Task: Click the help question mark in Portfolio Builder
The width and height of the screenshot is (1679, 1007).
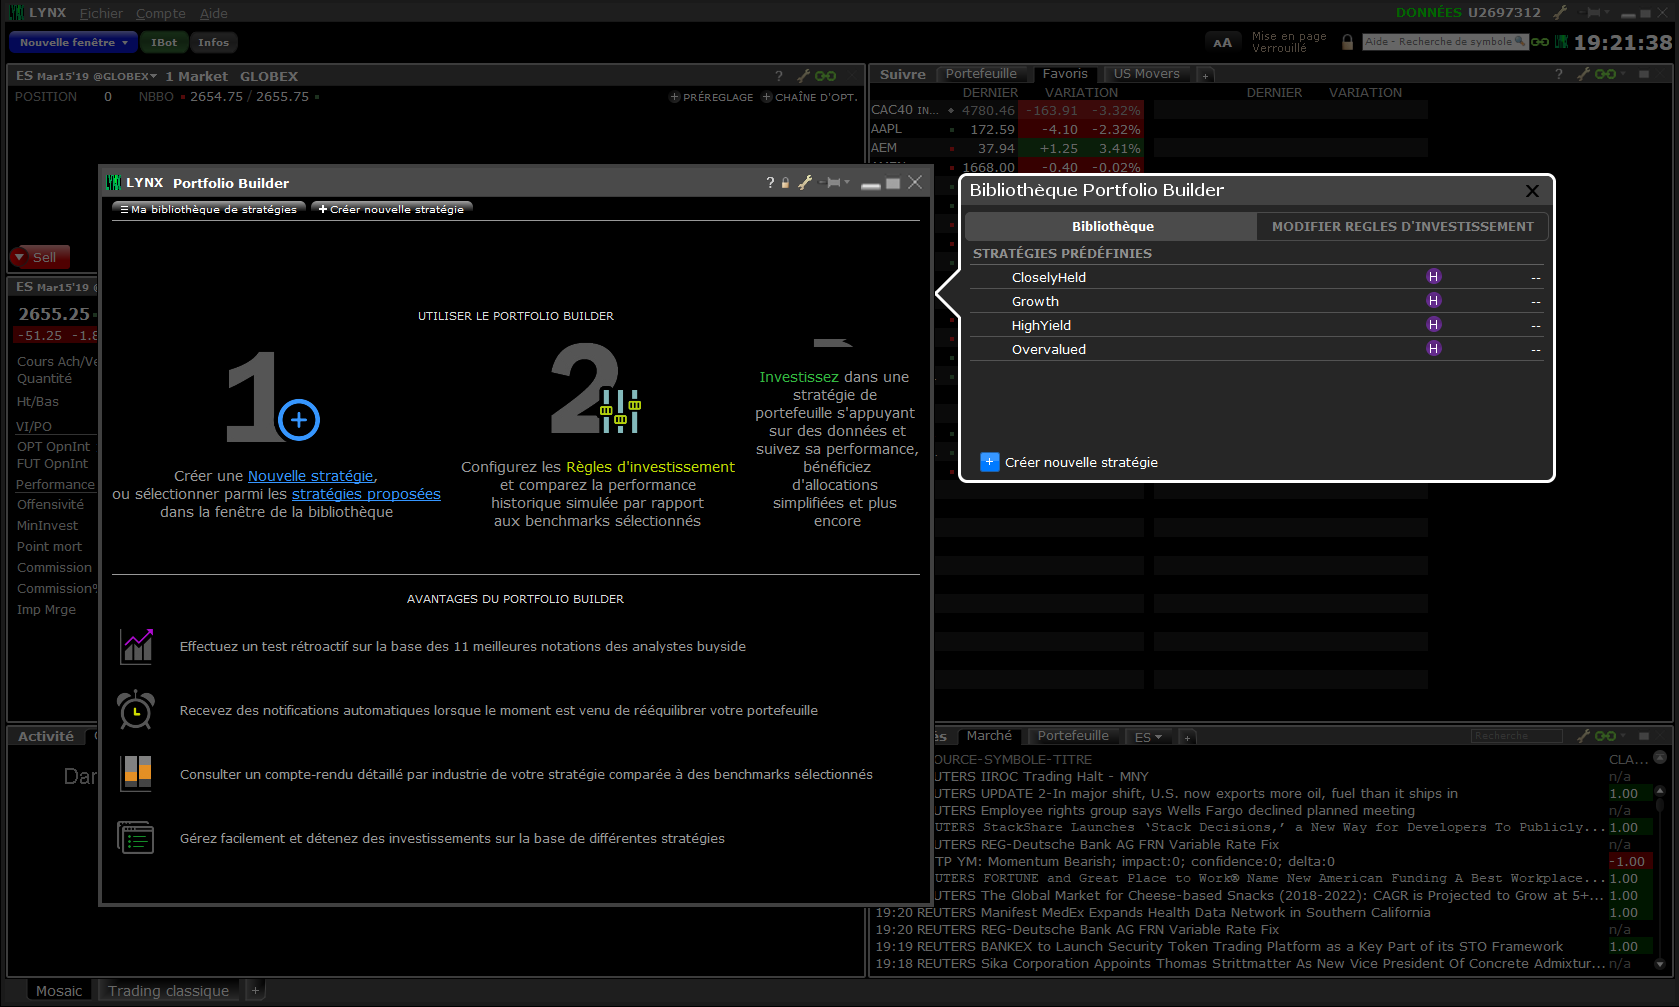Action: pos(770,183)
